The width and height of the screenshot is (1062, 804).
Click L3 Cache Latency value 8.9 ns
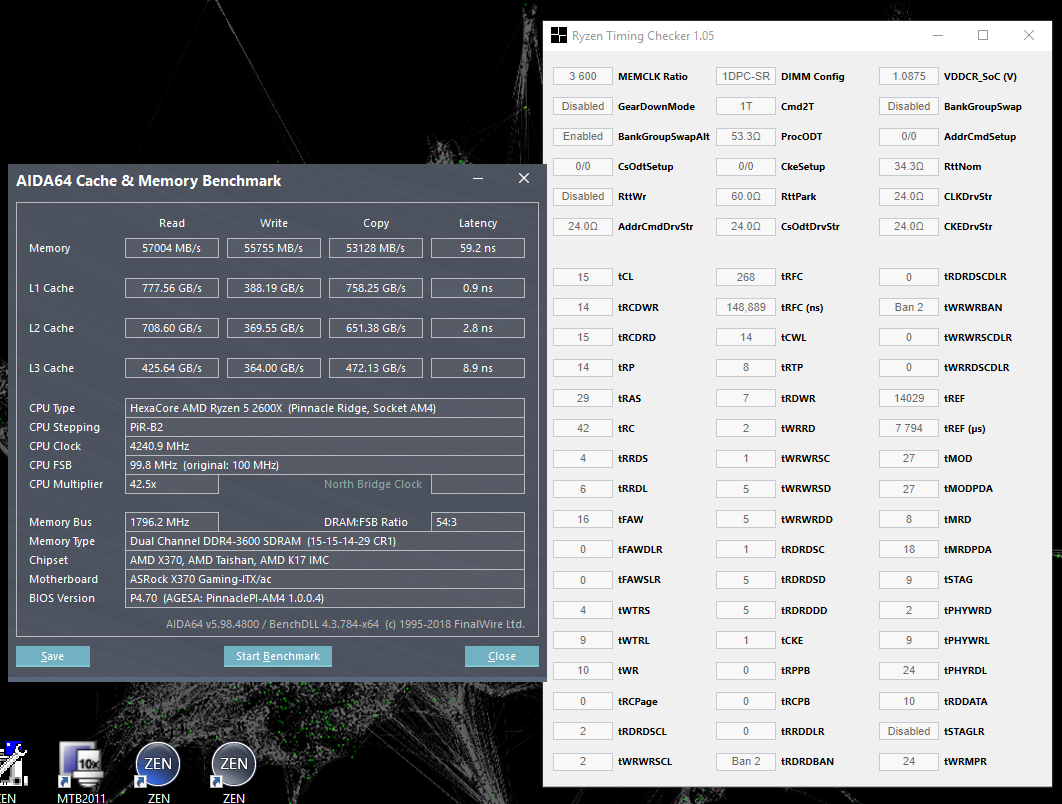click(x=477, y=368)
